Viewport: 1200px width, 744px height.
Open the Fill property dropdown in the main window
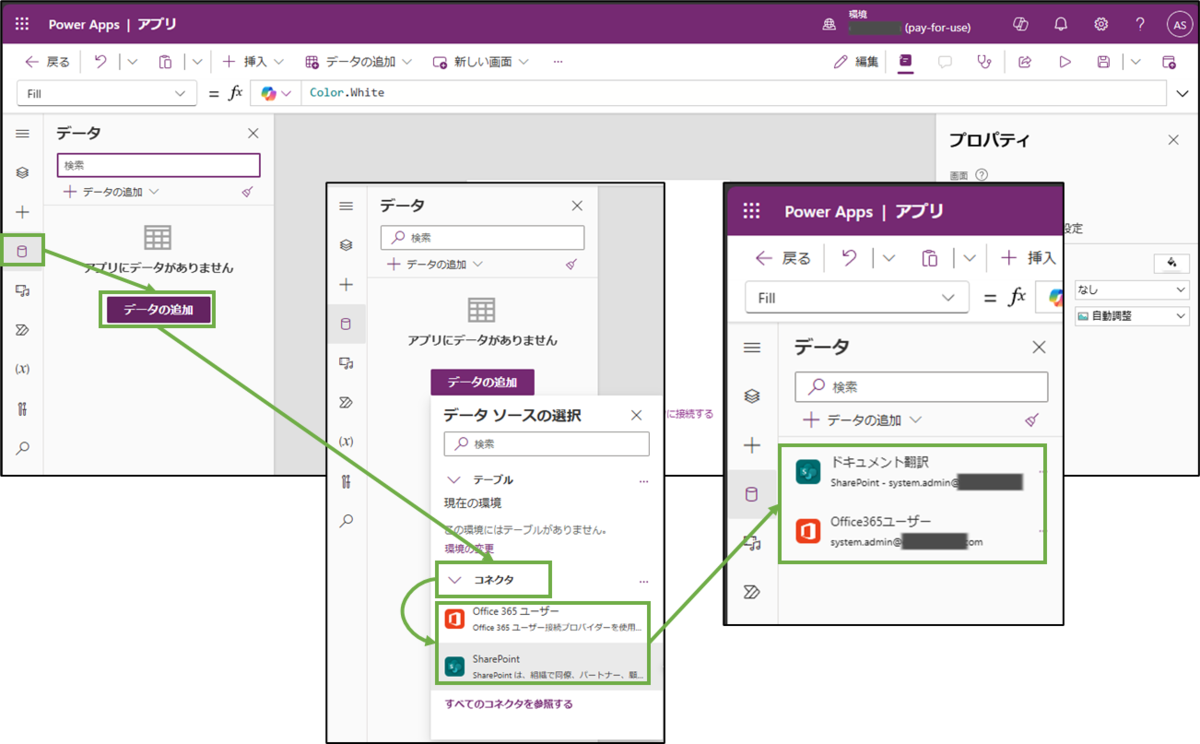[x=107, y=93]
